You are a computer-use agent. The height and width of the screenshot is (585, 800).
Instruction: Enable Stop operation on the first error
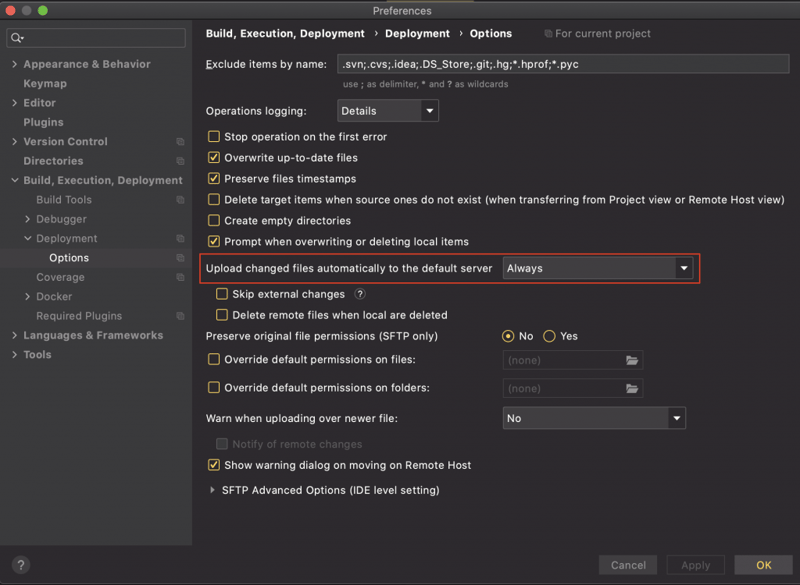214,137
